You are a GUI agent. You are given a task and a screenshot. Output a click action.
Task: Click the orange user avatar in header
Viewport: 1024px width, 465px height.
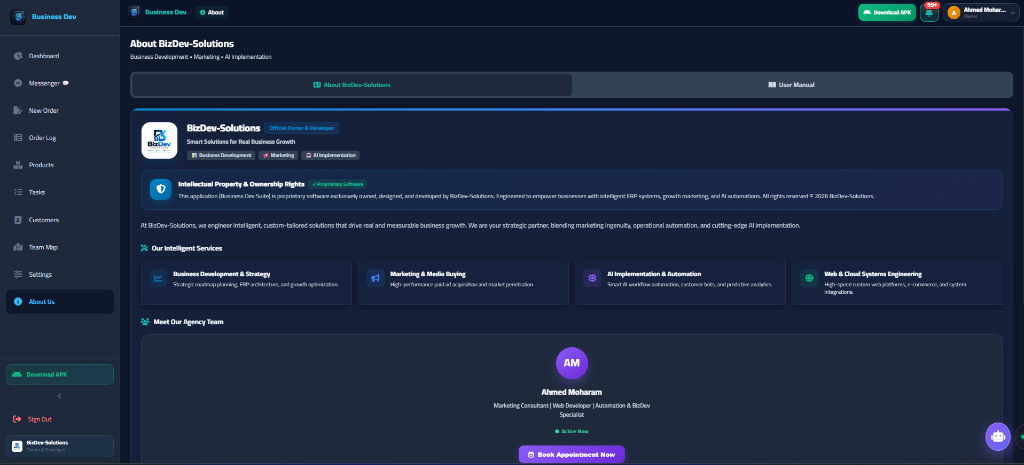click(954, 12)
